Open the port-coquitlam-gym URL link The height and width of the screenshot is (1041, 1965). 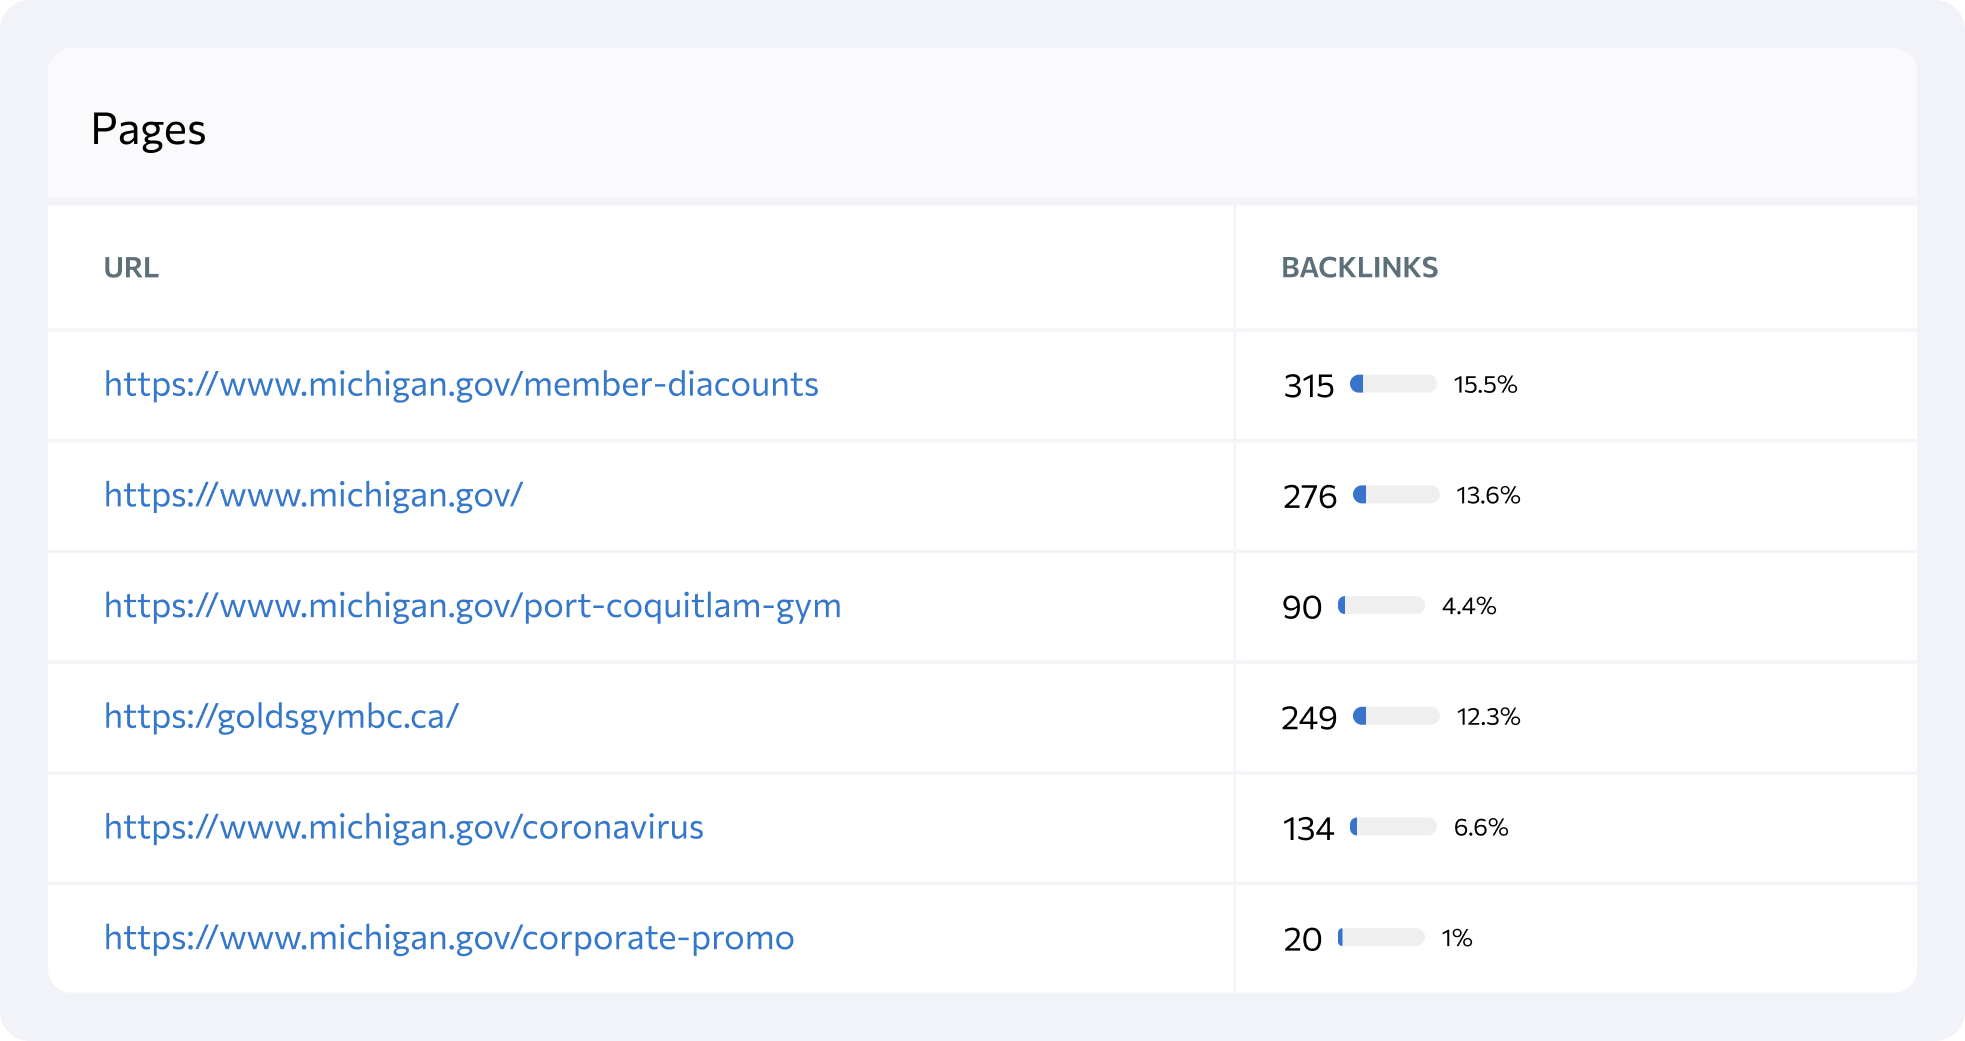click(472, 606)
